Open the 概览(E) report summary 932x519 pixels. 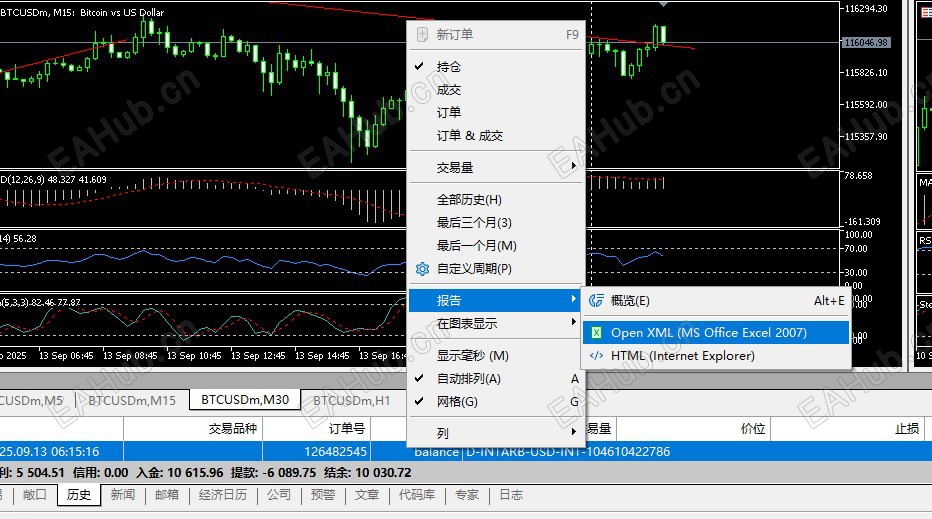(x=716, y=301)
